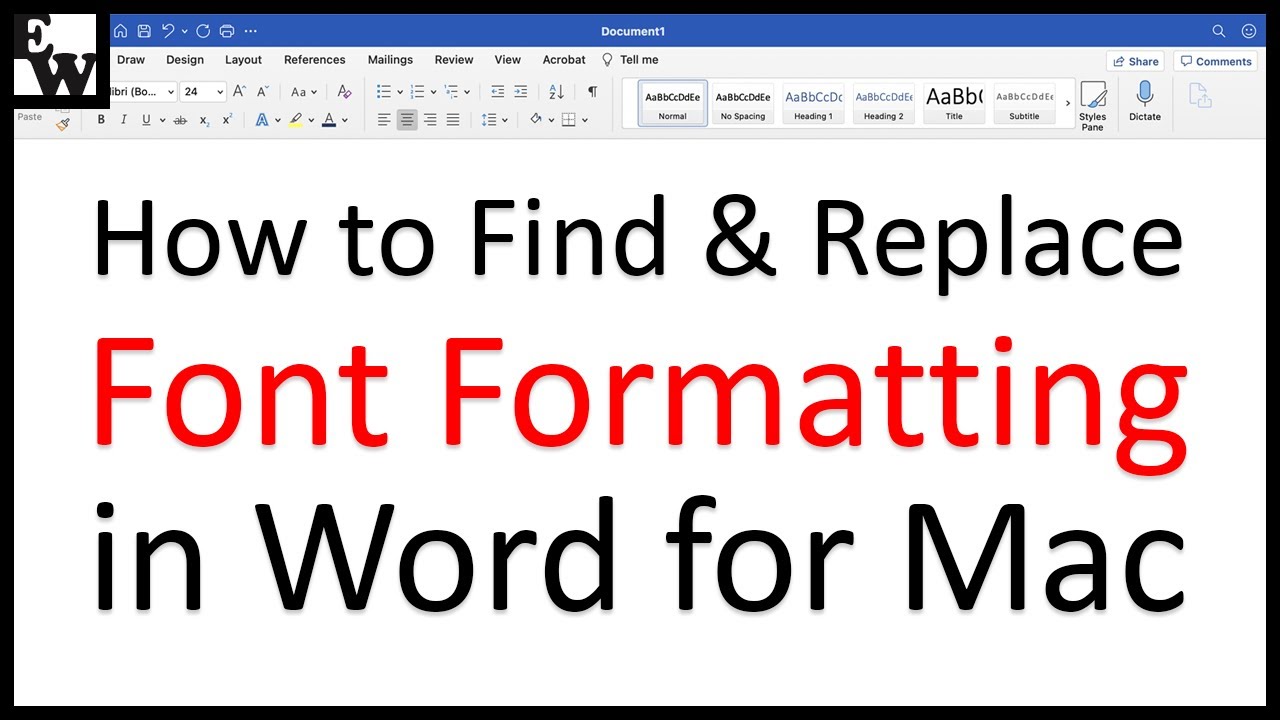1280x720 pixels.
Task: Apply multilevel list formatting
Action: point(452,91)
